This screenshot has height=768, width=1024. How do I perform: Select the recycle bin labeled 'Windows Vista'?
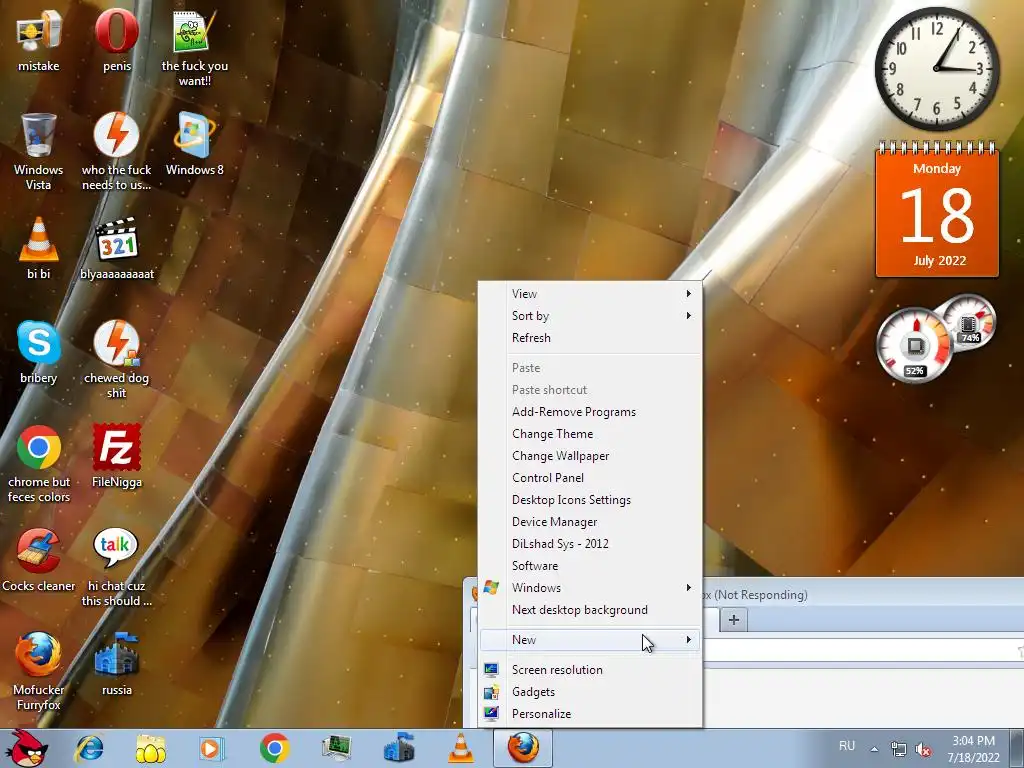(x=39, y=150)
